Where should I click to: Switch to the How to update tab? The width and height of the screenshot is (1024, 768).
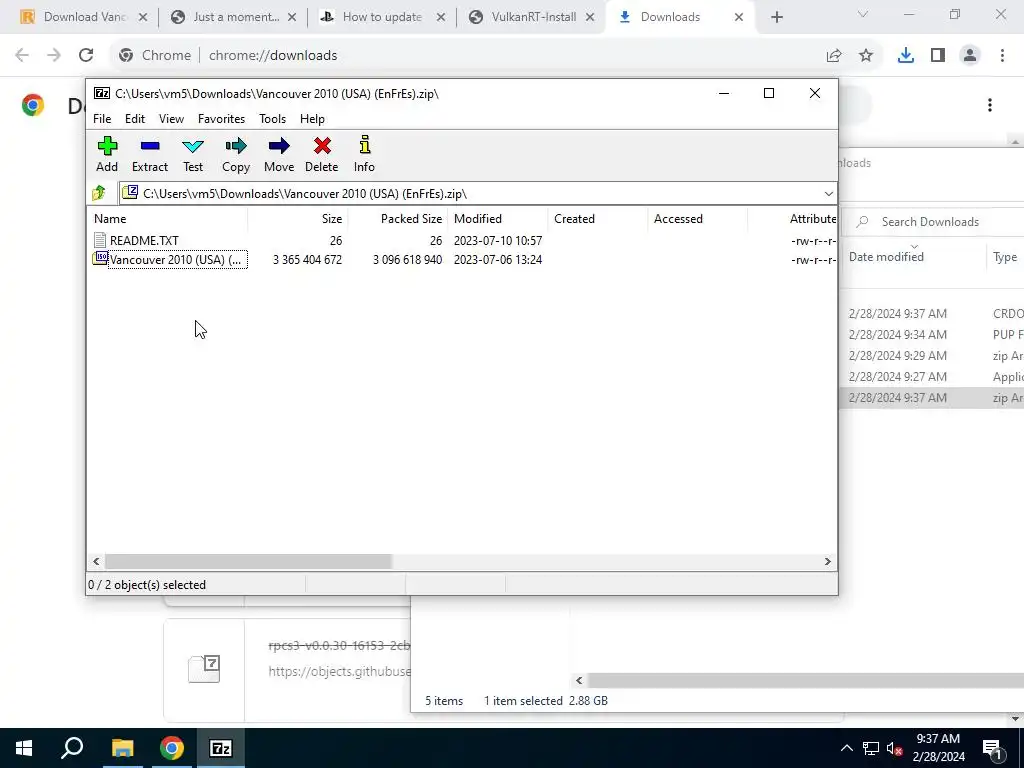pos(383,17)
